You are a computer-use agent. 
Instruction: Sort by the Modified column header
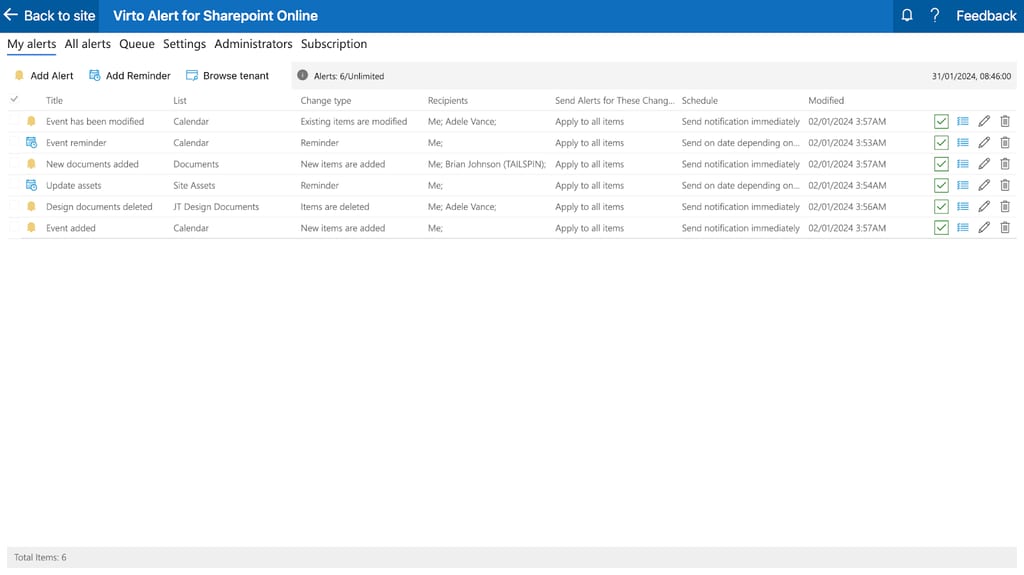pos(825,100)
